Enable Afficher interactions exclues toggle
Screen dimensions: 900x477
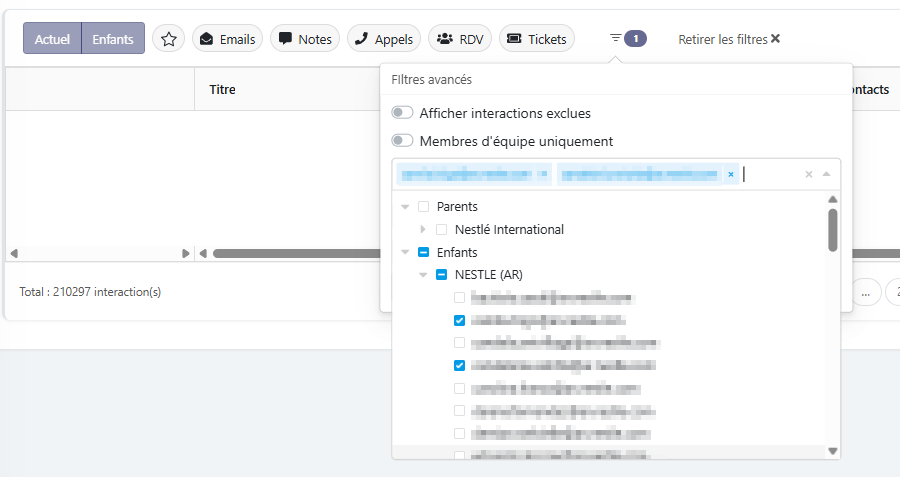point(402,113)
